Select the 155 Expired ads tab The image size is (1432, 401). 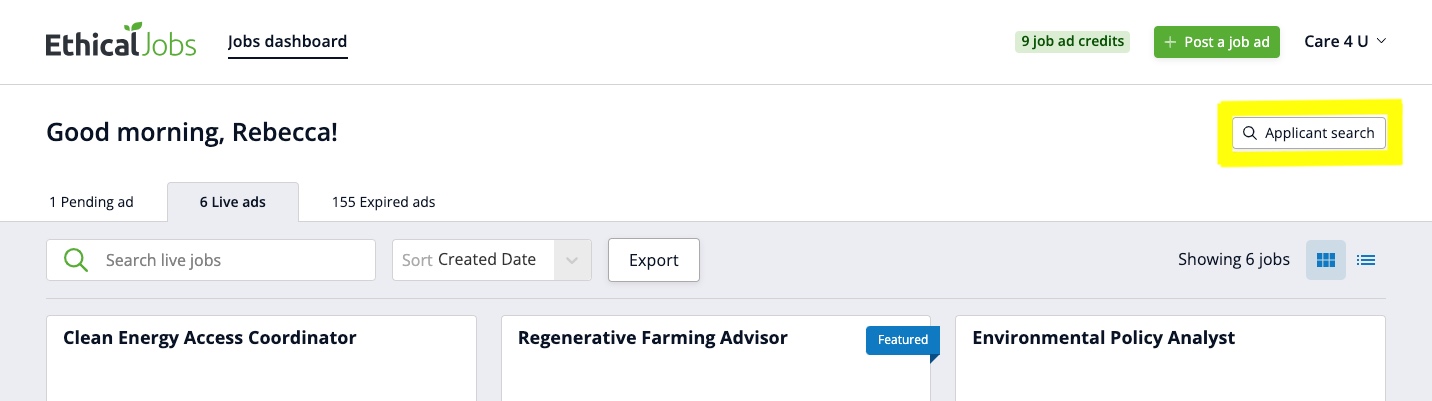[x=383, y=202]
